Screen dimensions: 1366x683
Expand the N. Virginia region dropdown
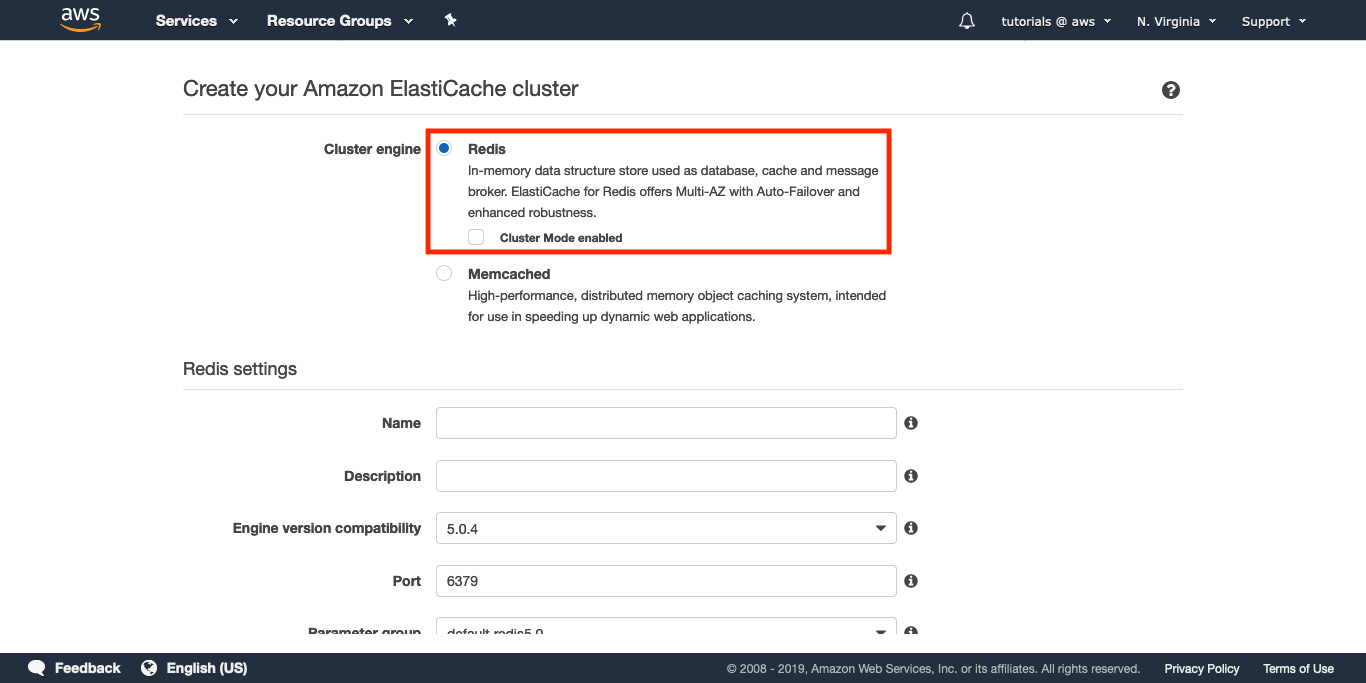1176,21
